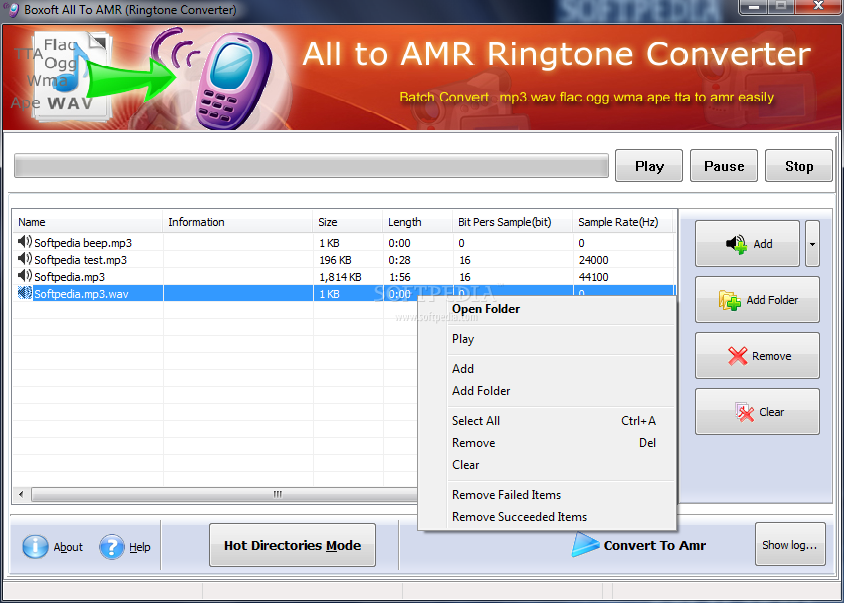Click the 1,814 KB size cell
Screen dimensions: 844x603
click(x=340, y=277)
